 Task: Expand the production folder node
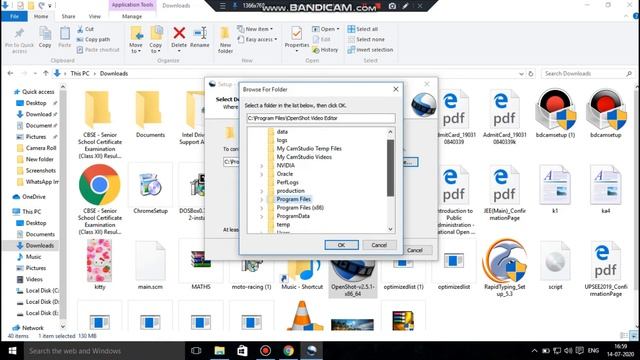[262, 191]
